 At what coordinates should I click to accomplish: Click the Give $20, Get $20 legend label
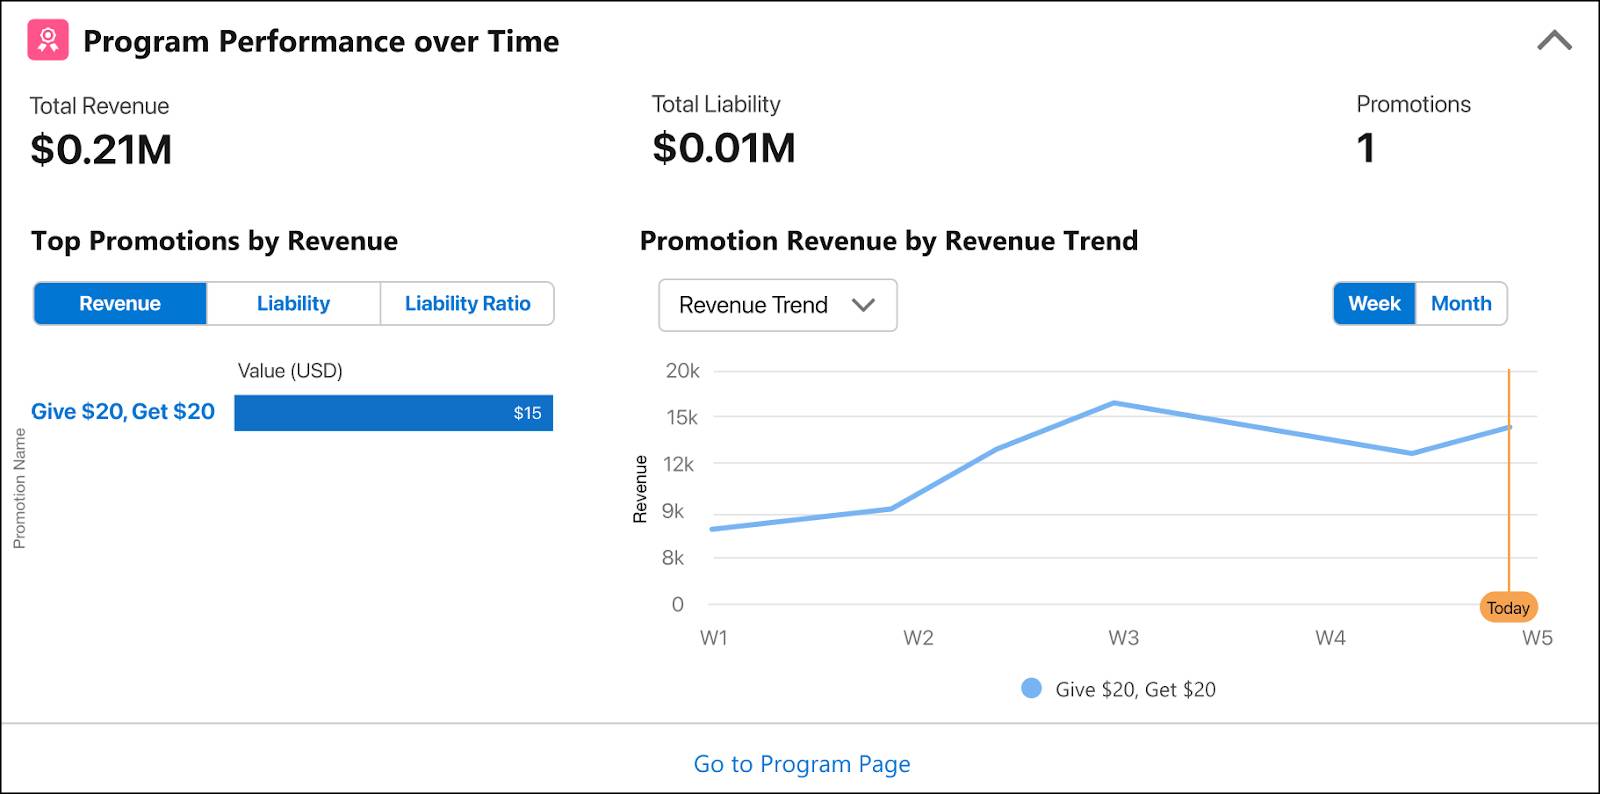[x=1135, y=689]
